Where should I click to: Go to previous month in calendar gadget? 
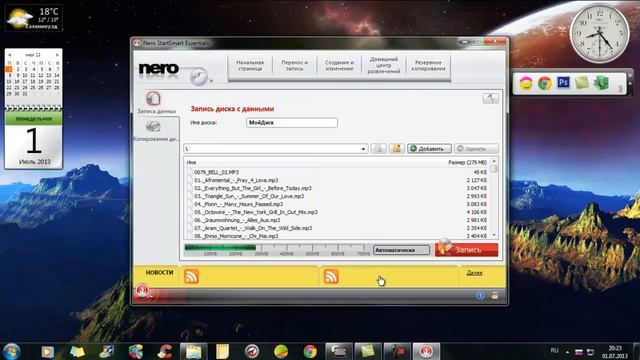(x=9, y=55)
